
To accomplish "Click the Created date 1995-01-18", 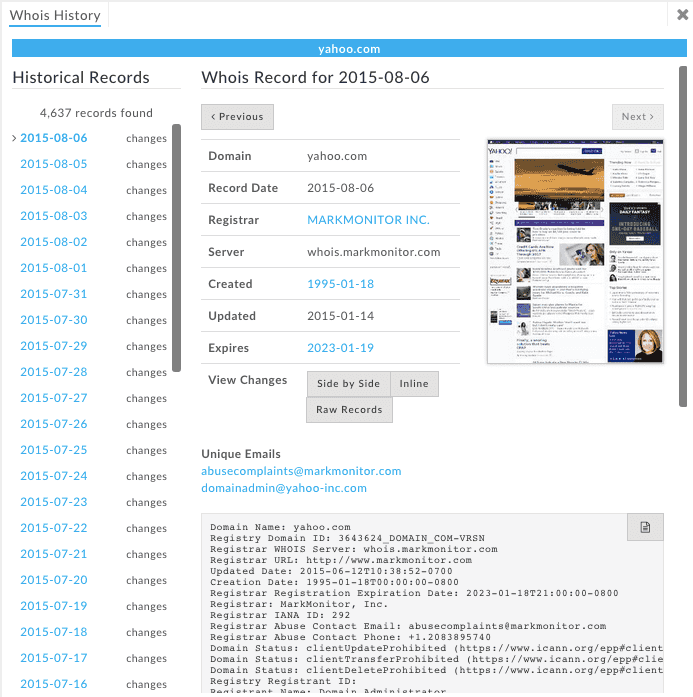I will point(340,284).
